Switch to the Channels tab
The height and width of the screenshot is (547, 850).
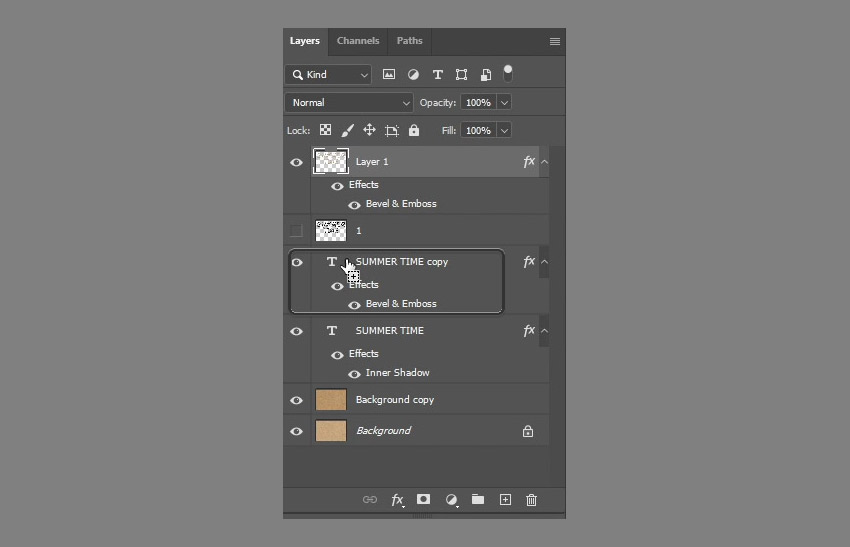click(358, 41)
